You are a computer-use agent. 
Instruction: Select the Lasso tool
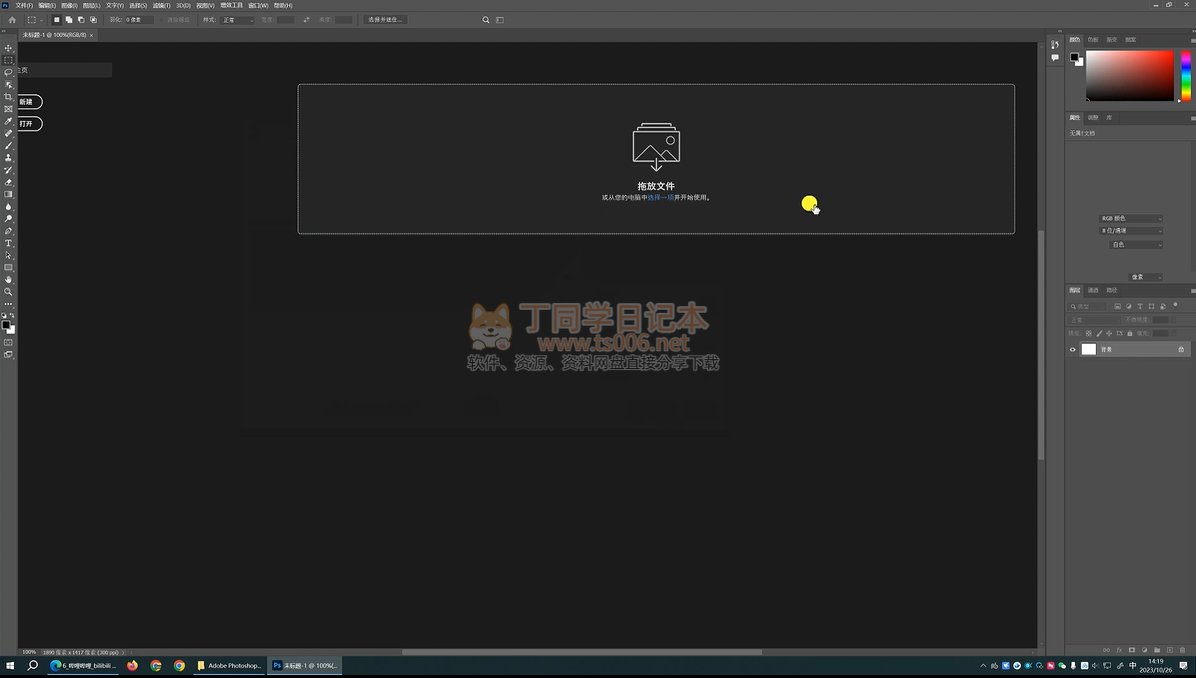coord(9,72)
